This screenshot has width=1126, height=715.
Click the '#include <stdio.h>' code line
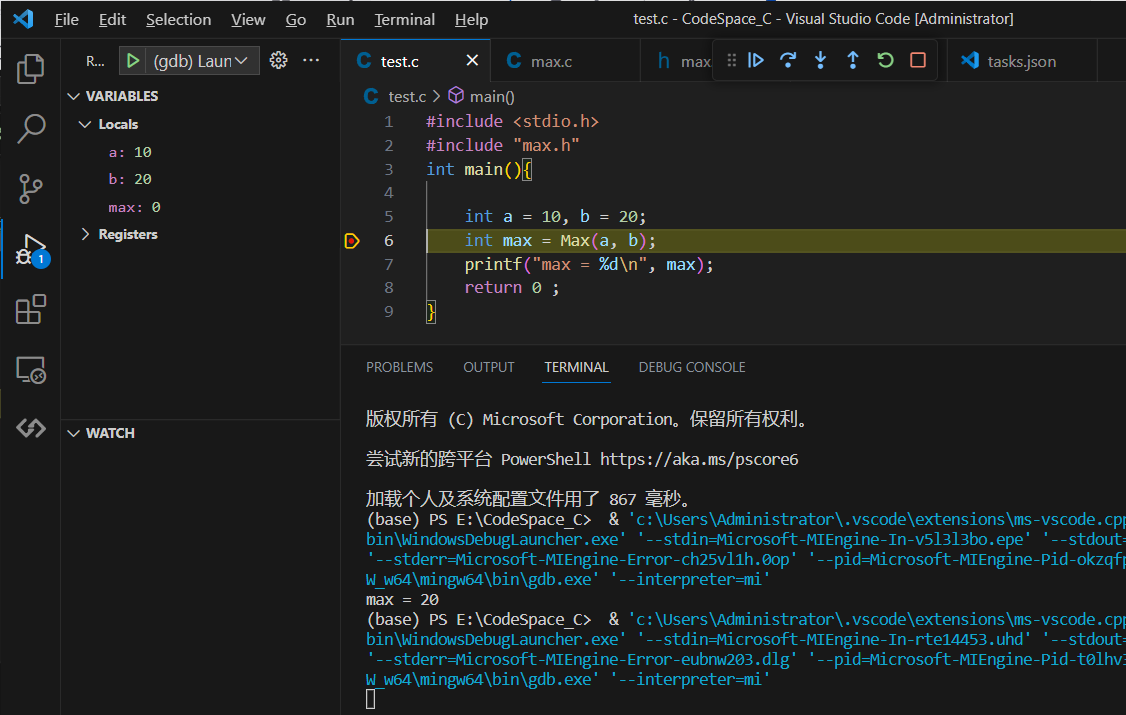512,121
